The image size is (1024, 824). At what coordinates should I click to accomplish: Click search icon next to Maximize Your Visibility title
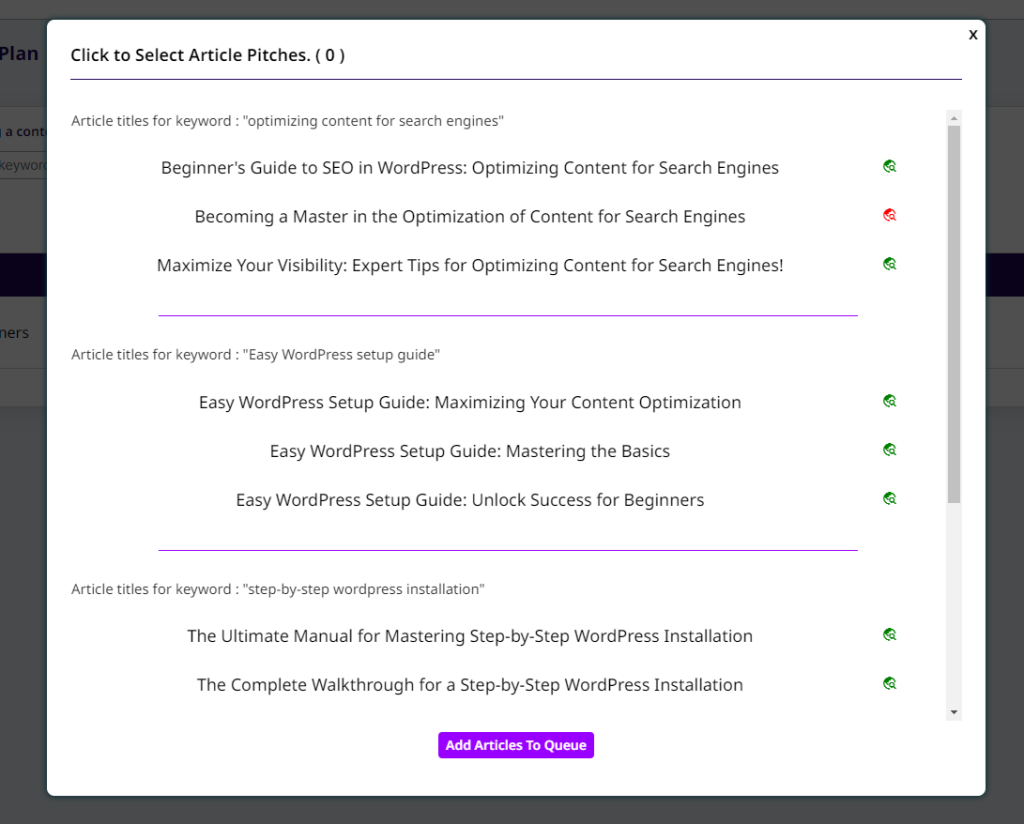(x=889, y=264)
